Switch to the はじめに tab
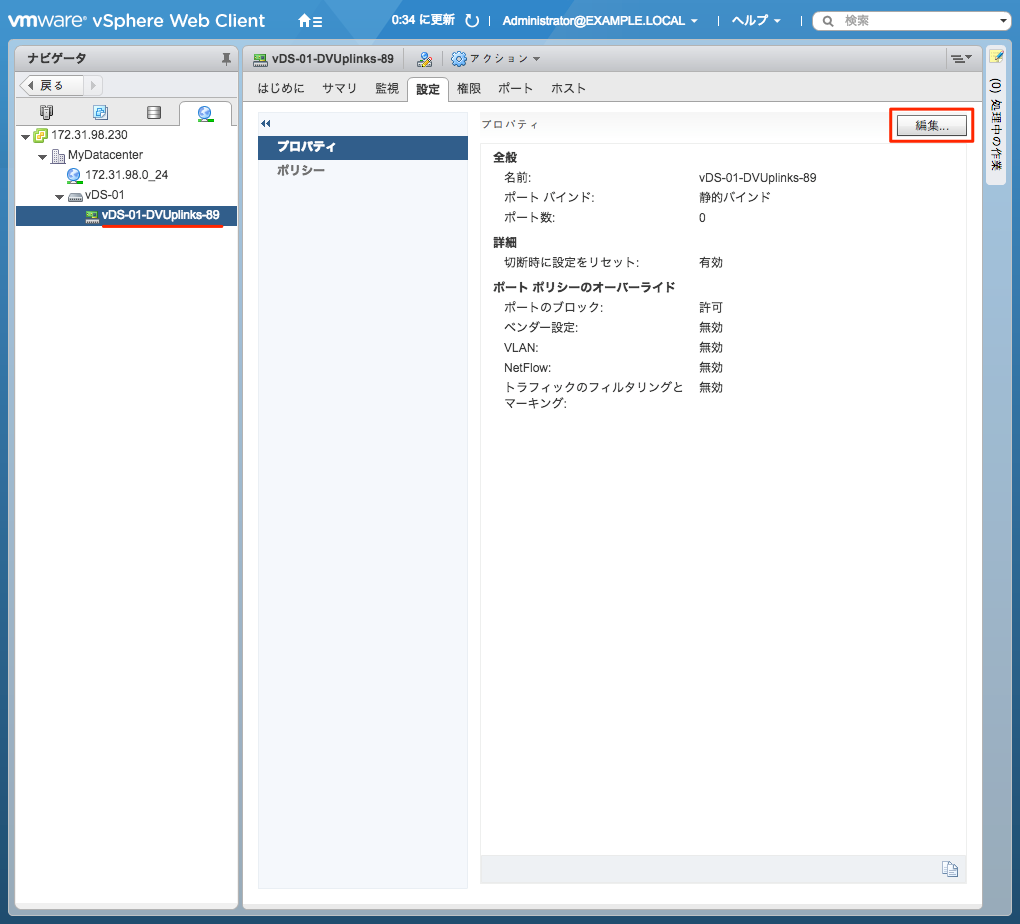1020x924 pixels. coord(280,88)
